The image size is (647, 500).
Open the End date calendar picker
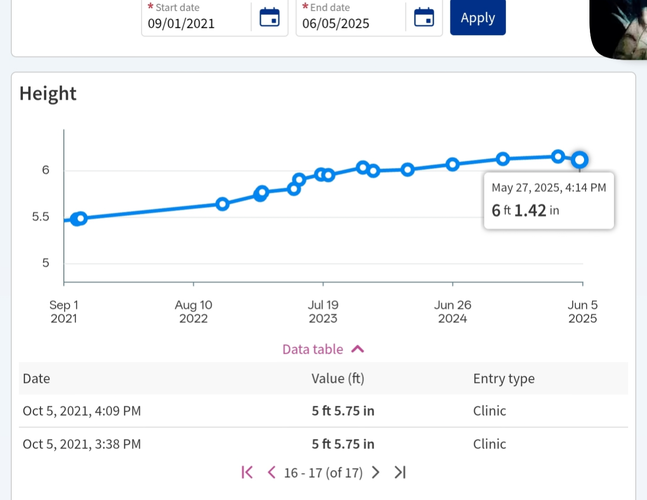424,18
